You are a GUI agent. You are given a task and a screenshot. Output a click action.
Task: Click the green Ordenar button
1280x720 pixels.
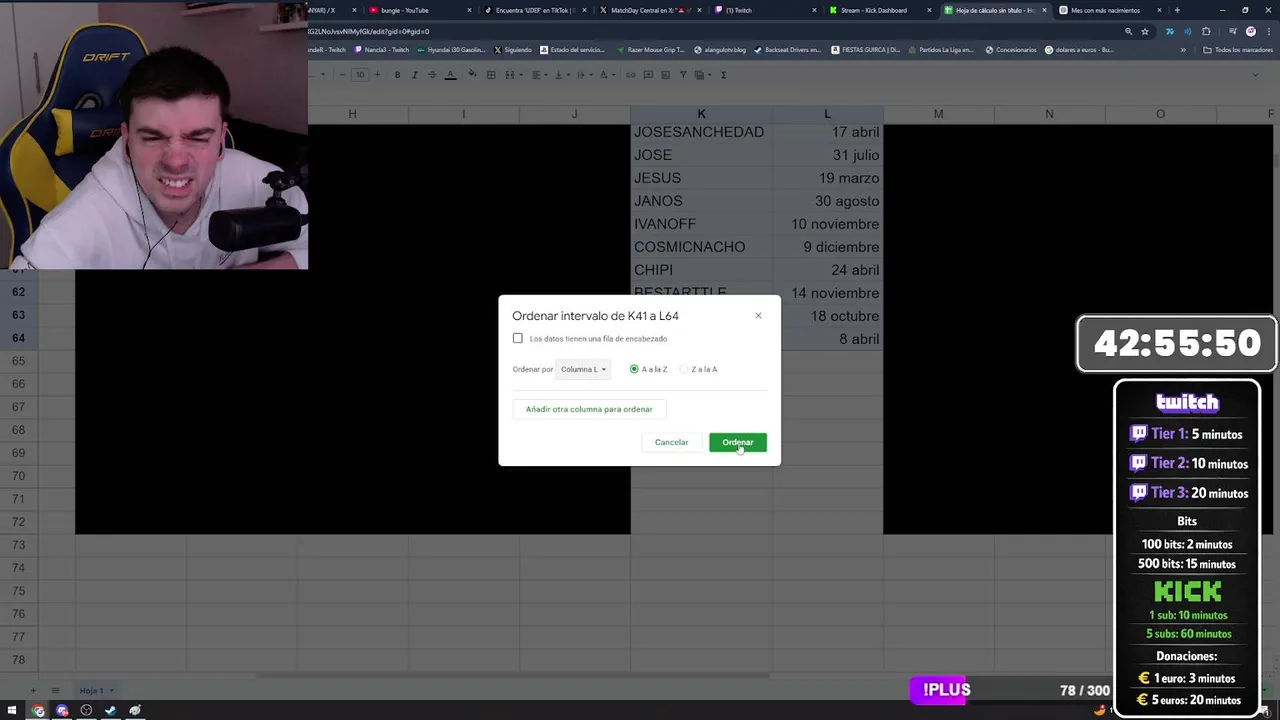coord(738,442)
